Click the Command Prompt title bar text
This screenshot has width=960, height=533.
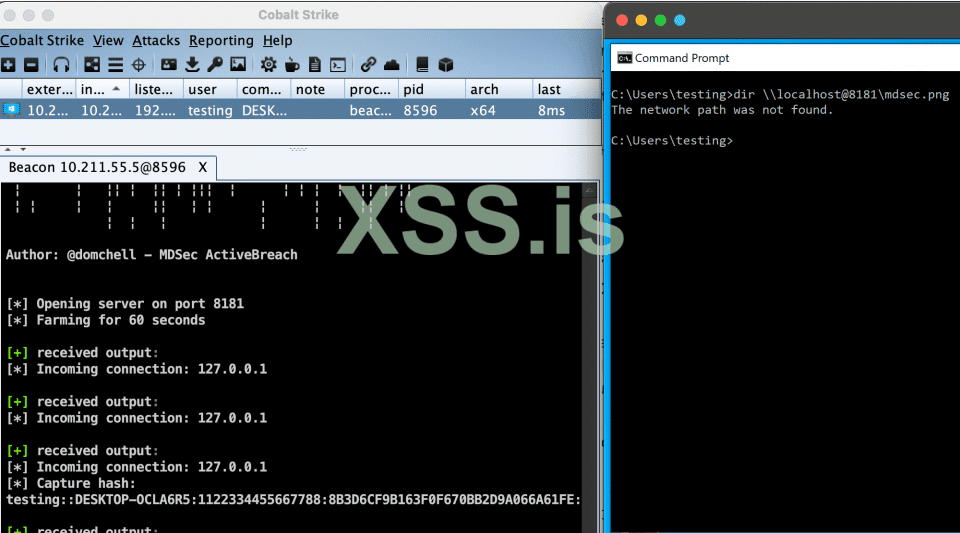tap(682, 58)
